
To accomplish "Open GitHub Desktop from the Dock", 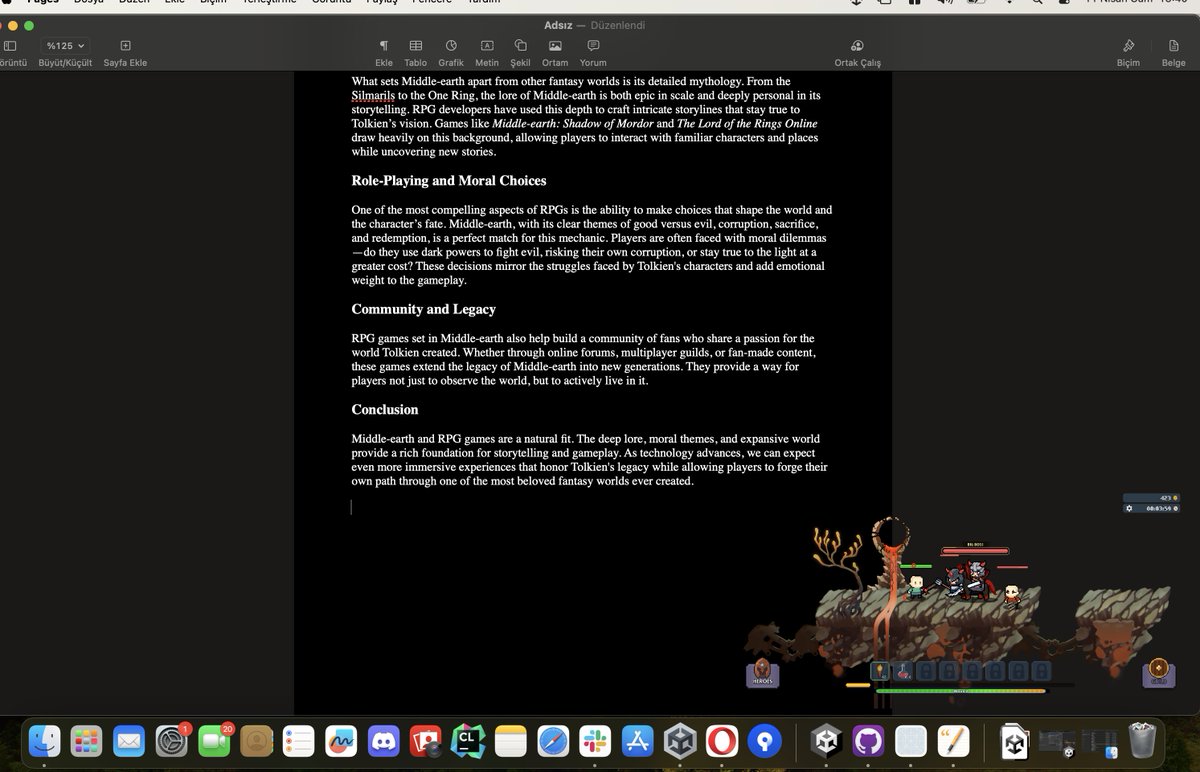I will pyautogui.click(x=868, y=741).
